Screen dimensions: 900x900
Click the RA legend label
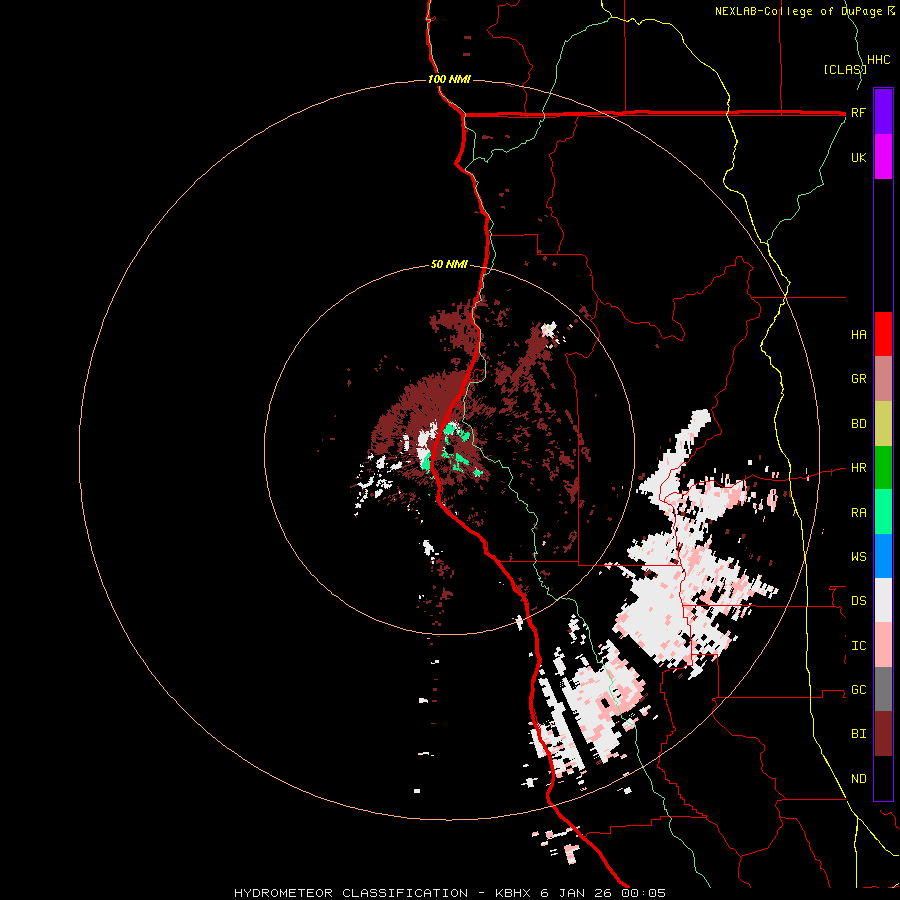[x=858, y=513]
